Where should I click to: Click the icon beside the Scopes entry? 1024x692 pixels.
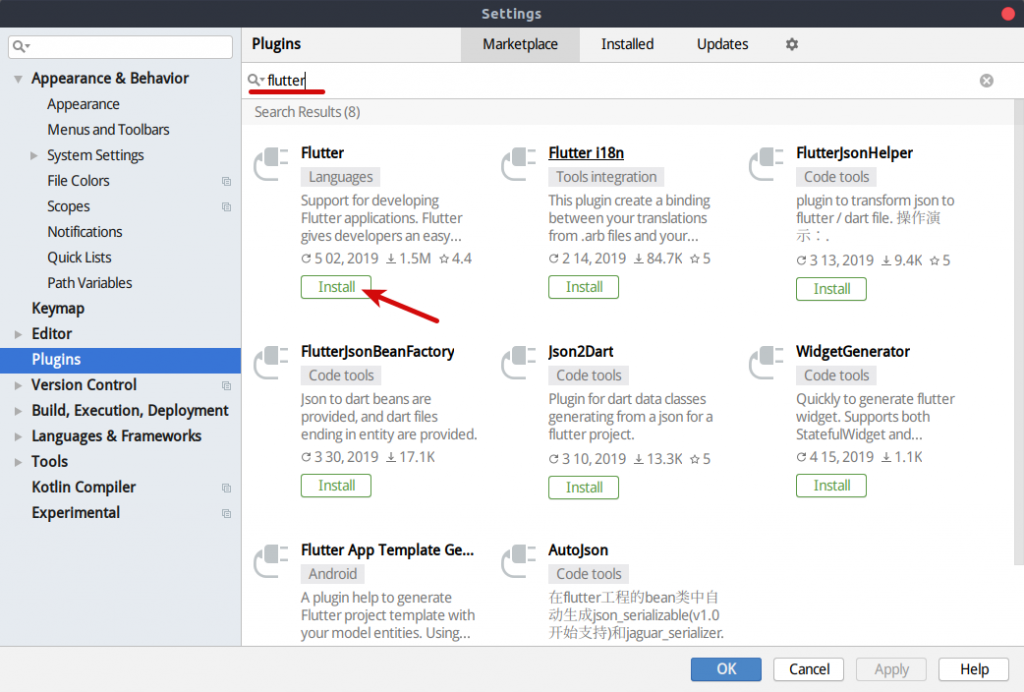(x=227, y=206)
